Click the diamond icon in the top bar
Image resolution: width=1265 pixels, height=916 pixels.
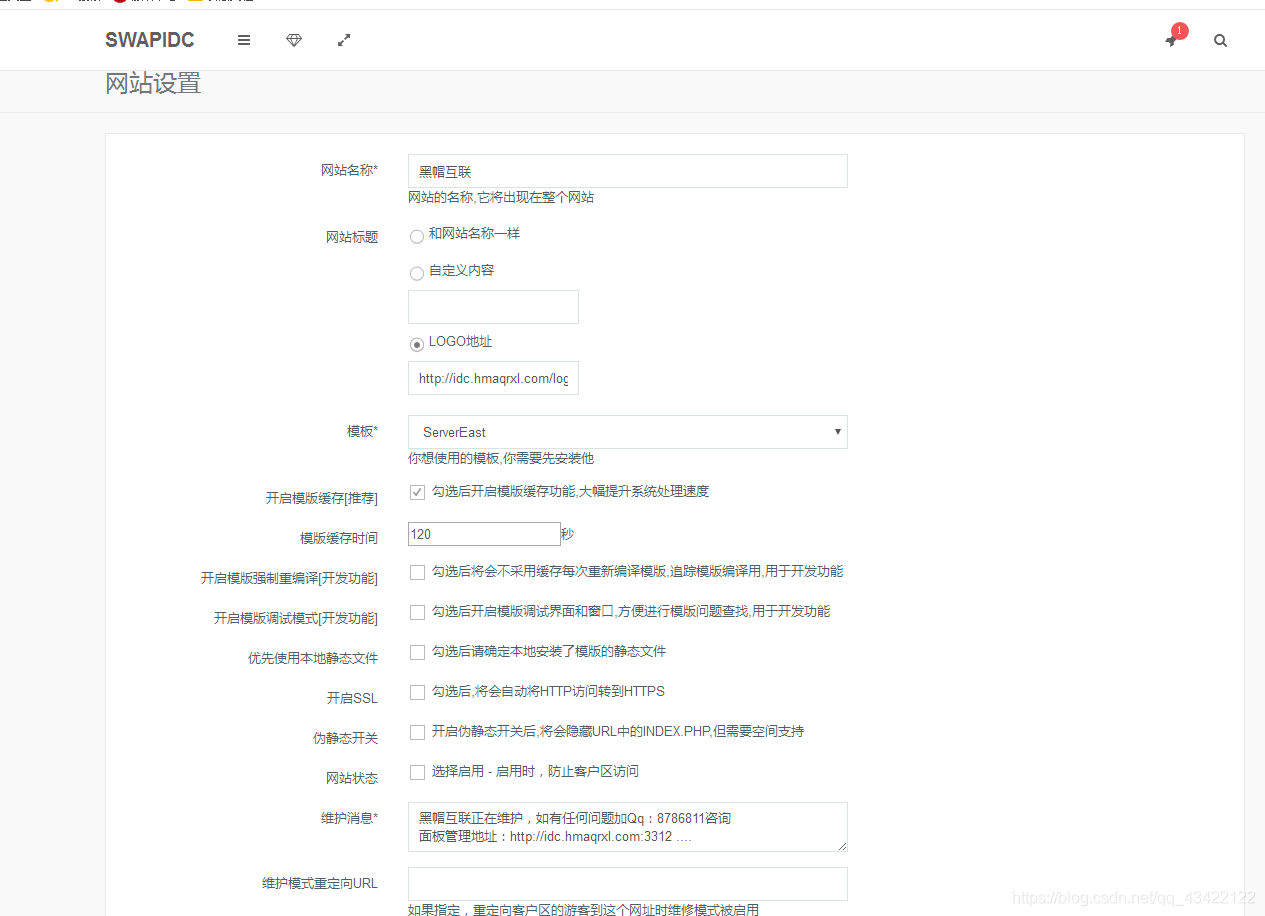coord(294,40)
